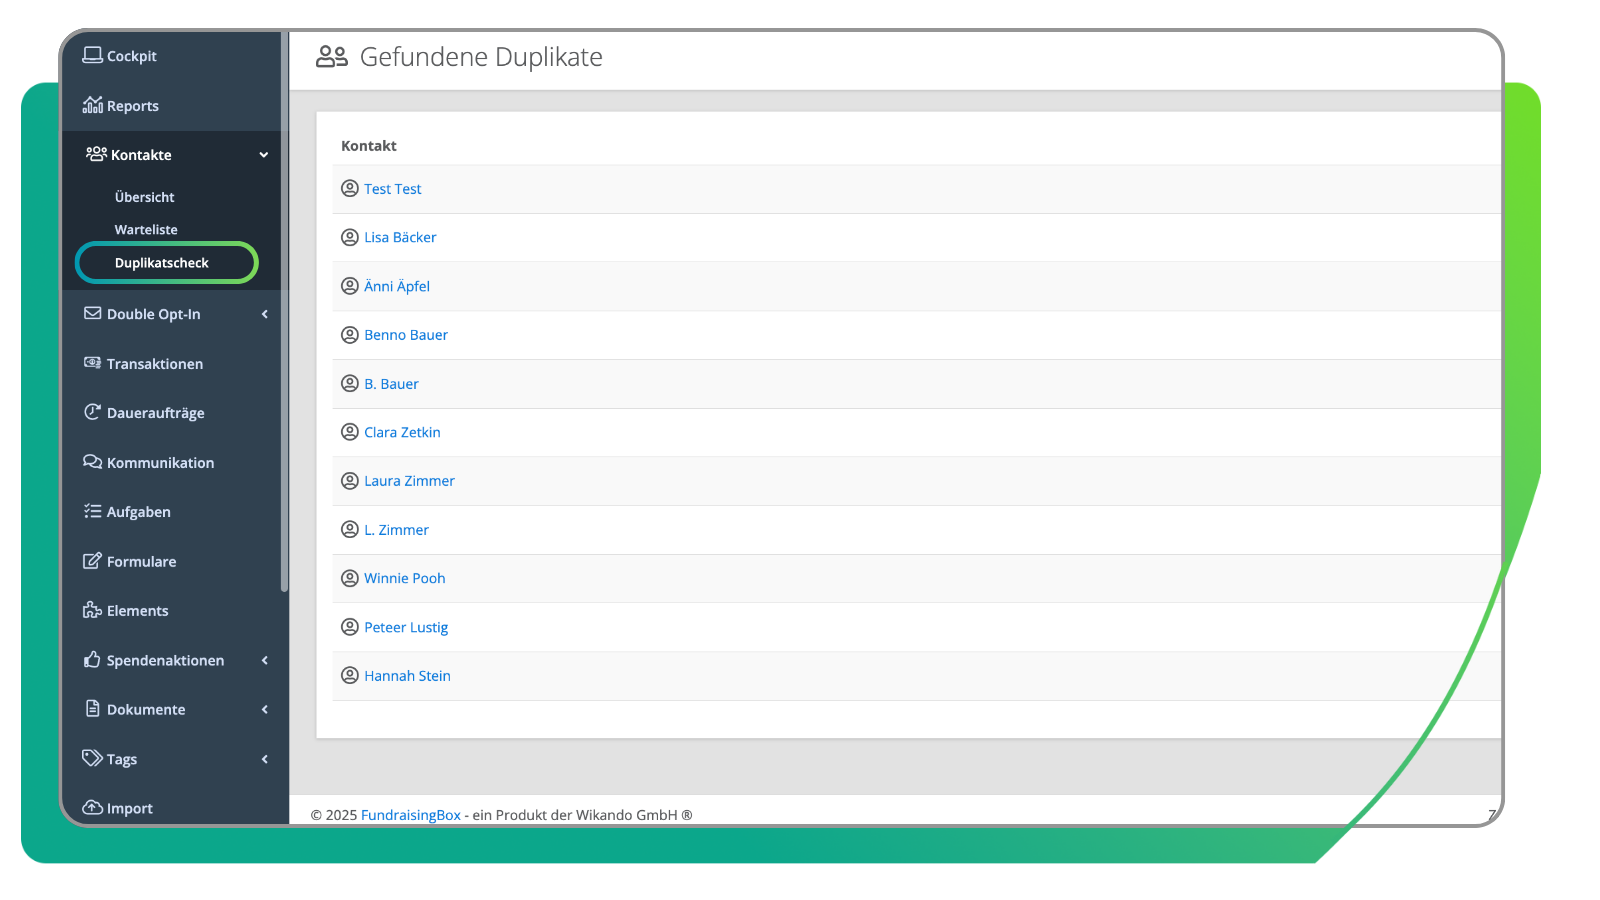Click the person icon beside Winnie Pooh
Viewport: 1600px width, 900px height.
pyautogui.click(x=350, y=578)
